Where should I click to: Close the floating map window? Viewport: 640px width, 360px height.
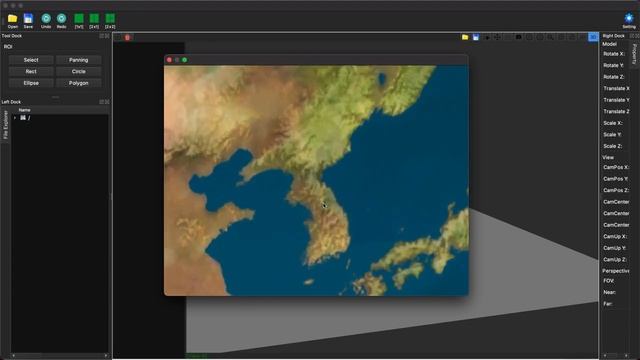[x=169, y=60]
